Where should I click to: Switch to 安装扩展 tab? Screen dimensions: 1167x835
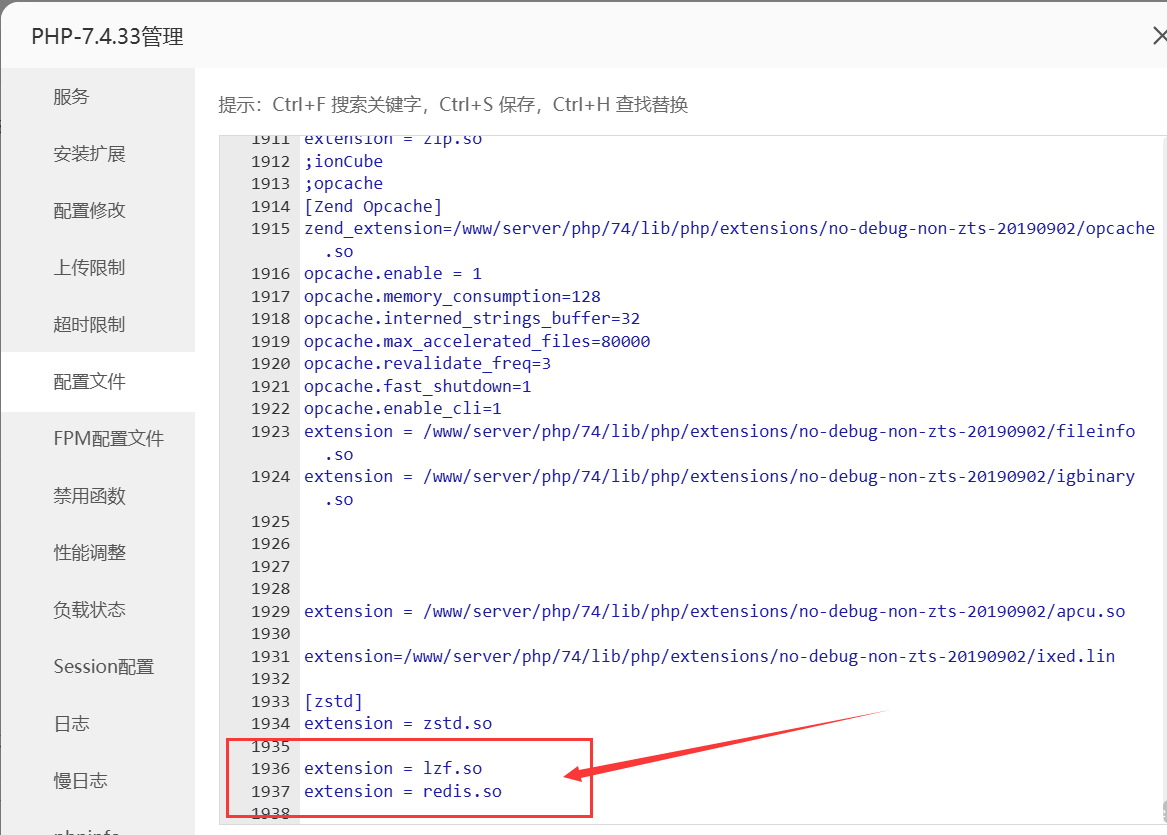[89, 154]
